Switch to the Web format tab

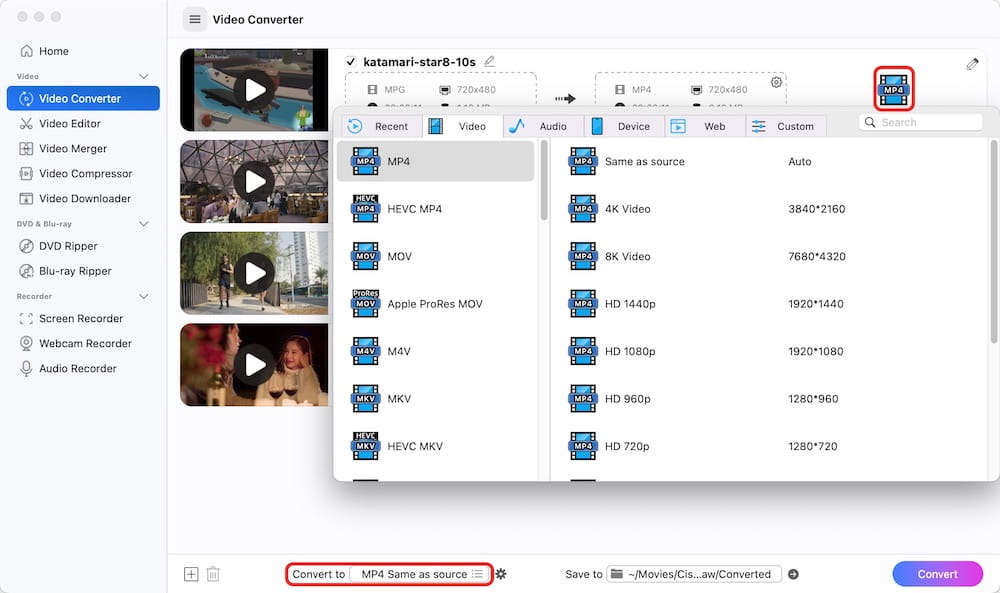pyautogui.click(x=705, y=126)
